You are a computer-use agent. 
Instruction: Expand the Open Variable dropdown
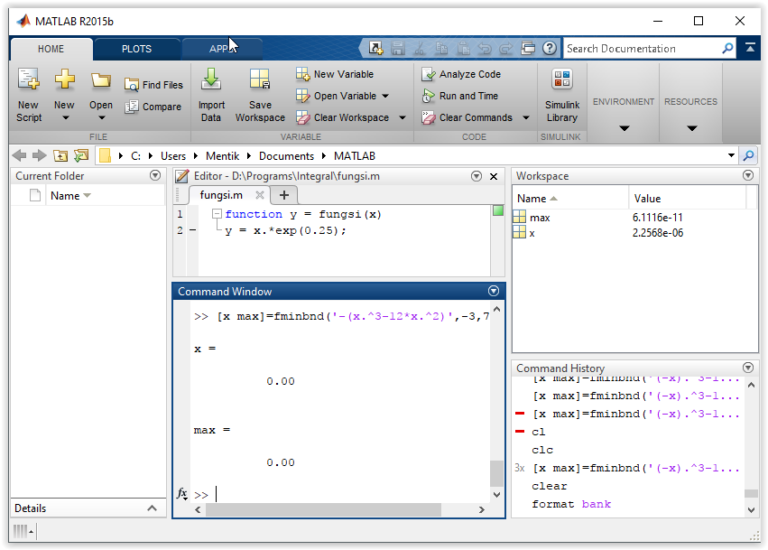pyautogui.click(x=385, y=96)
